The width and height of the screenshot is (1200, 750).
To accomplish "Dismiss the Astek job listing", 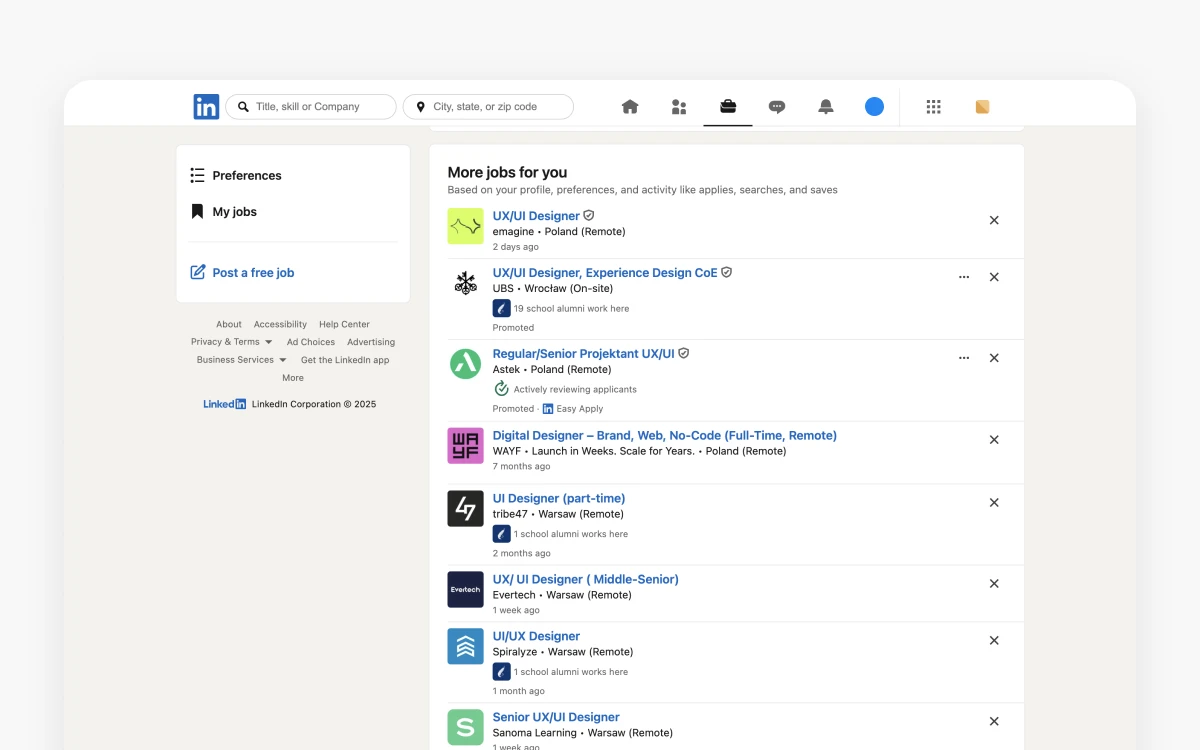I will [x=994, y=358].
